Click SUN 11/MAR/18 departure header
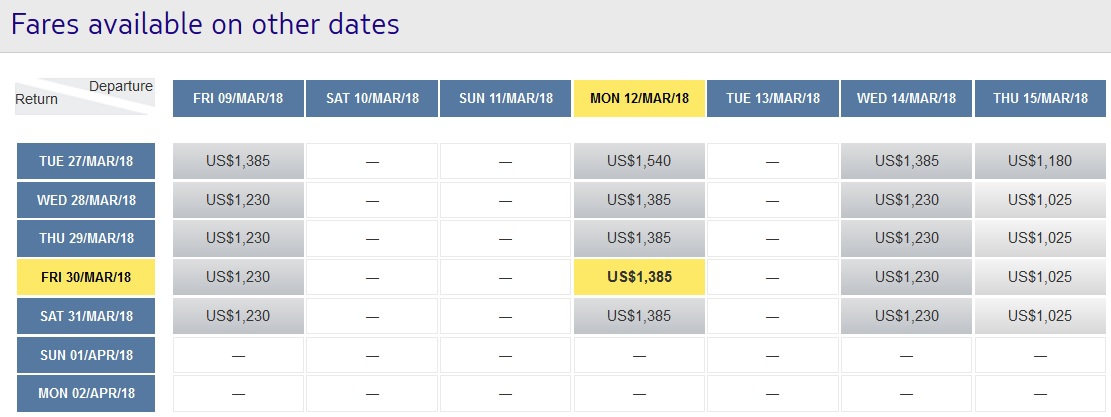1111x417 pixels. point(505,98)
